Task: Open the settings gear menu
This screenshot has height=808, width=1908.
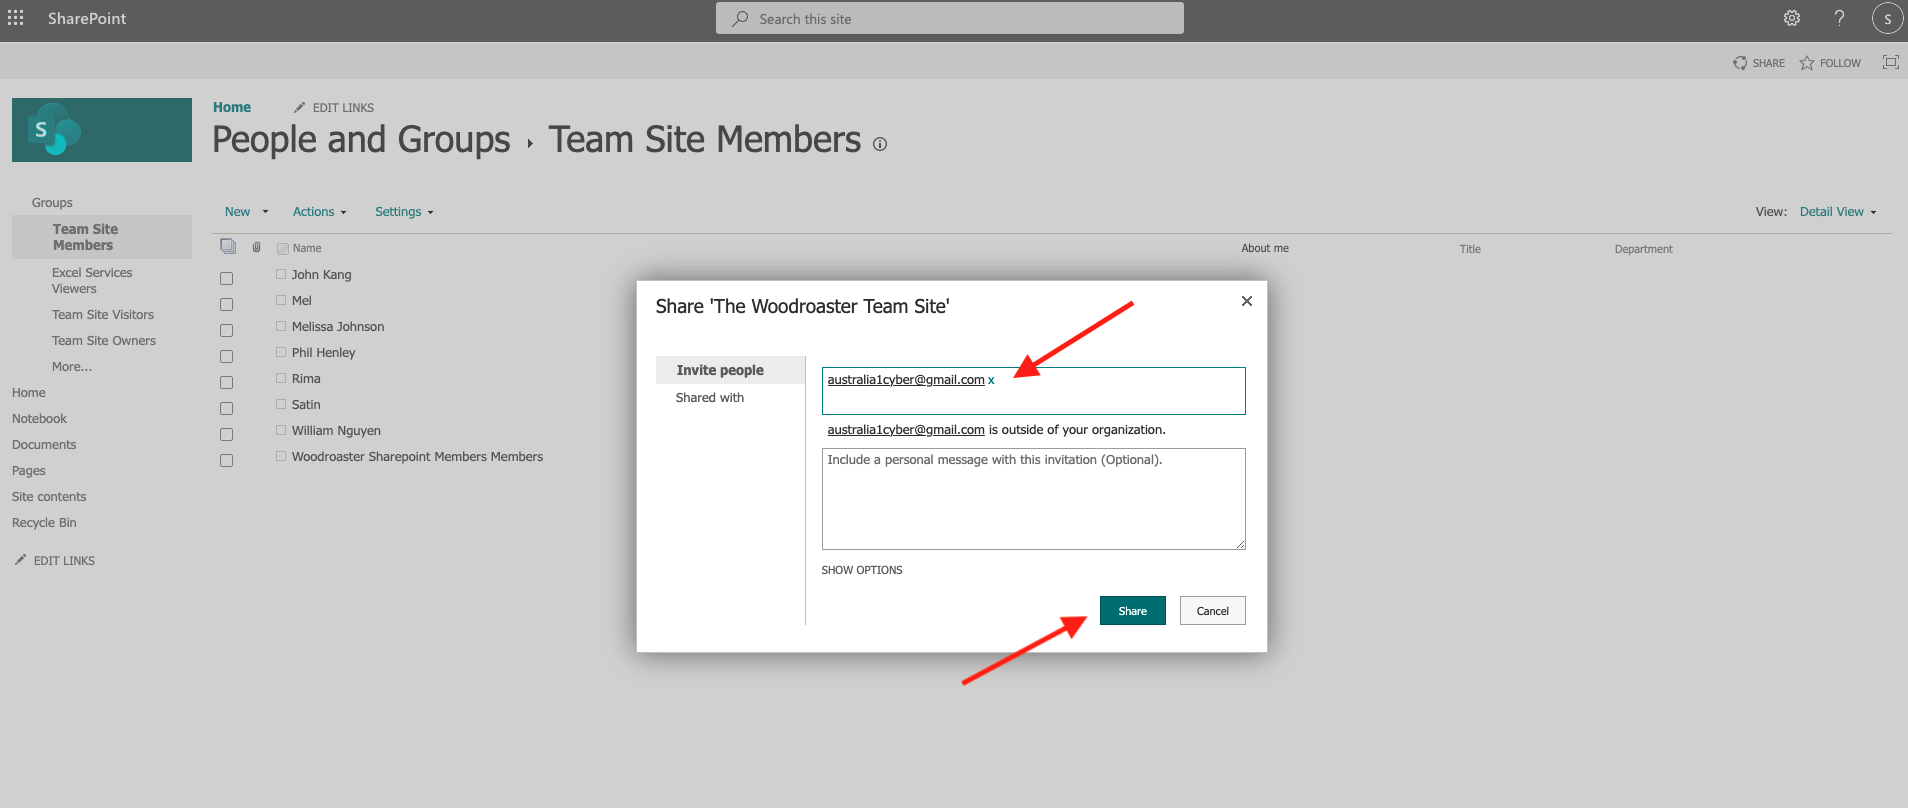Action: pos(1792,18)
